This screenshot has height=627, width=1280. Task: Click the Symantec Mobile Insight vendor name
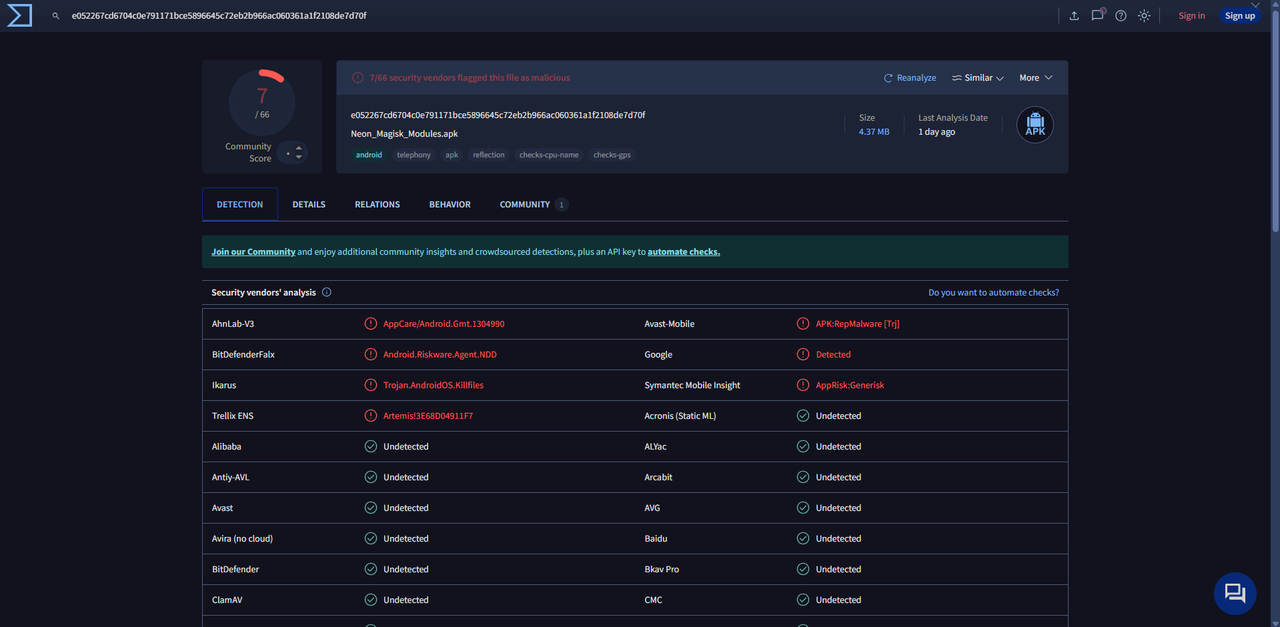coord(692,385)
